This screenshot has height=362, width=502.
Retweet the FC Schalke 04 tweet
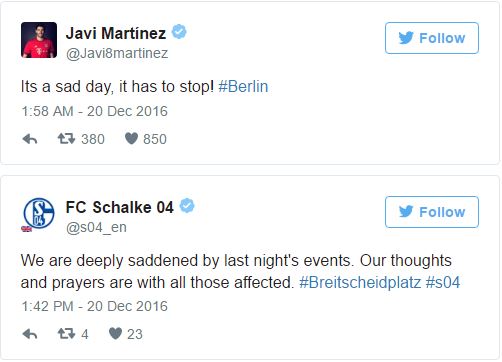(66, 333)
